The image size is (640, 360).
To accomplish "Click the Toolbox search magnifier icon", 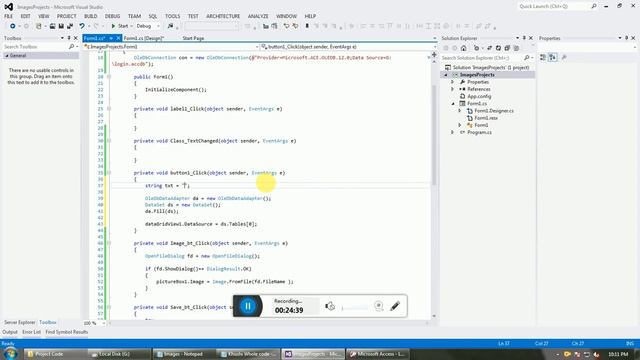I will (71, 47).
